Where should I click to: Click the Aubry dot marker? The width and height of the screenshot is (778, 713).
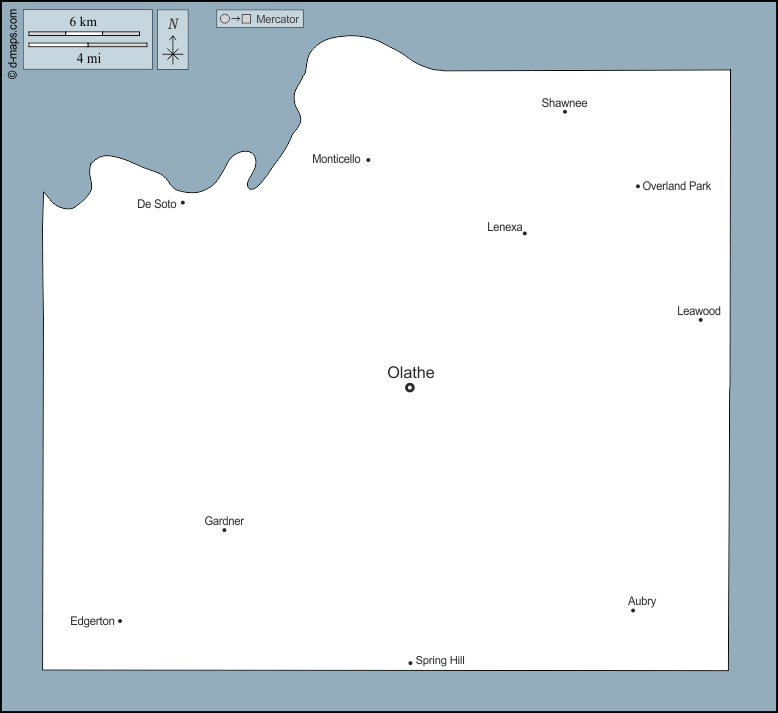(x=633, y=610)
